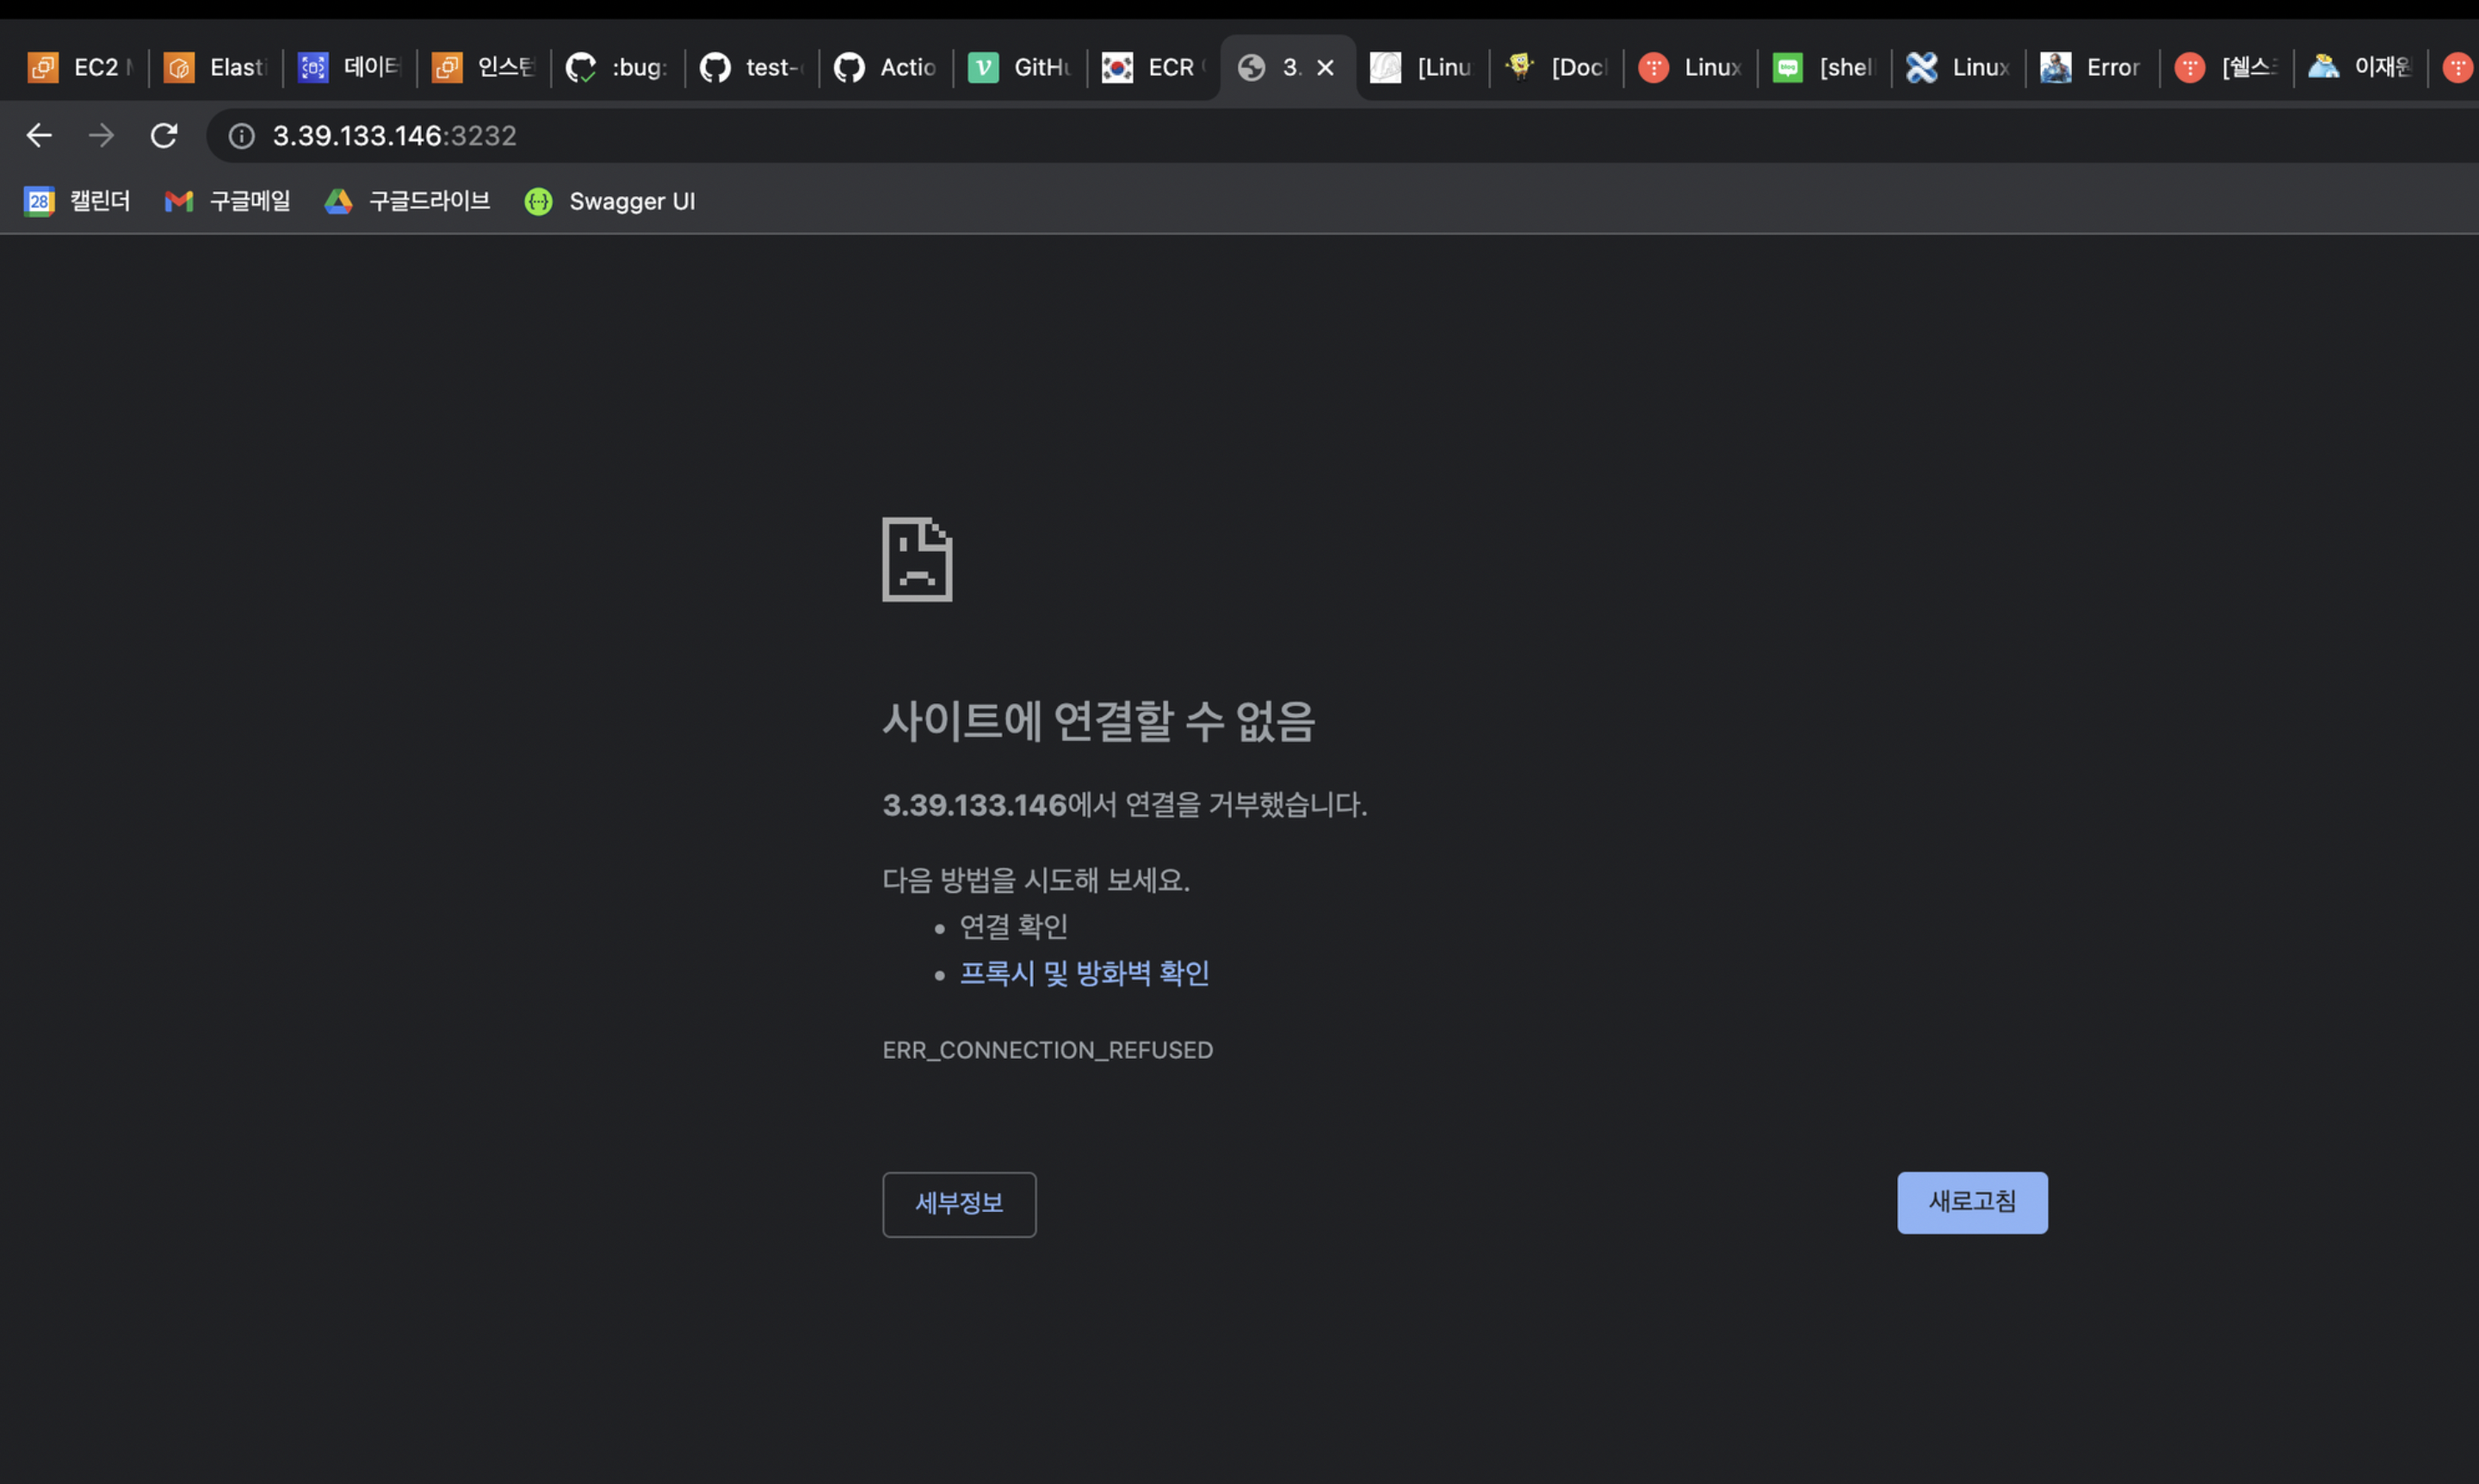Click the reload page icon
Screen dimensions: 2479x1484
pos(164,135)
